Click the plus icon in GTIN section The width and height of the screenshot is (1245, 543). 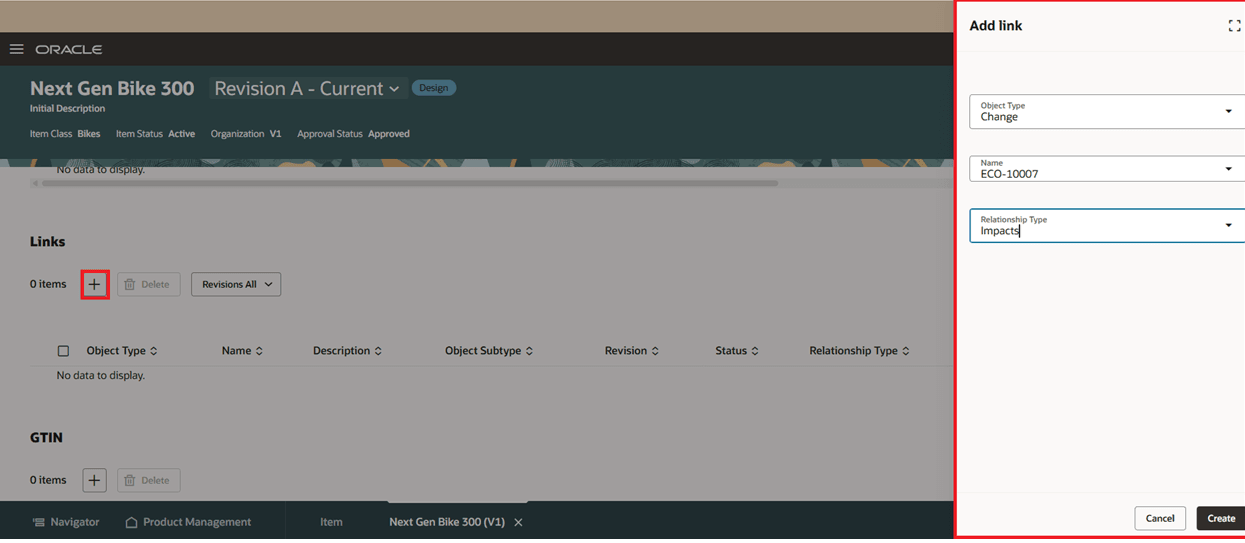94,480
